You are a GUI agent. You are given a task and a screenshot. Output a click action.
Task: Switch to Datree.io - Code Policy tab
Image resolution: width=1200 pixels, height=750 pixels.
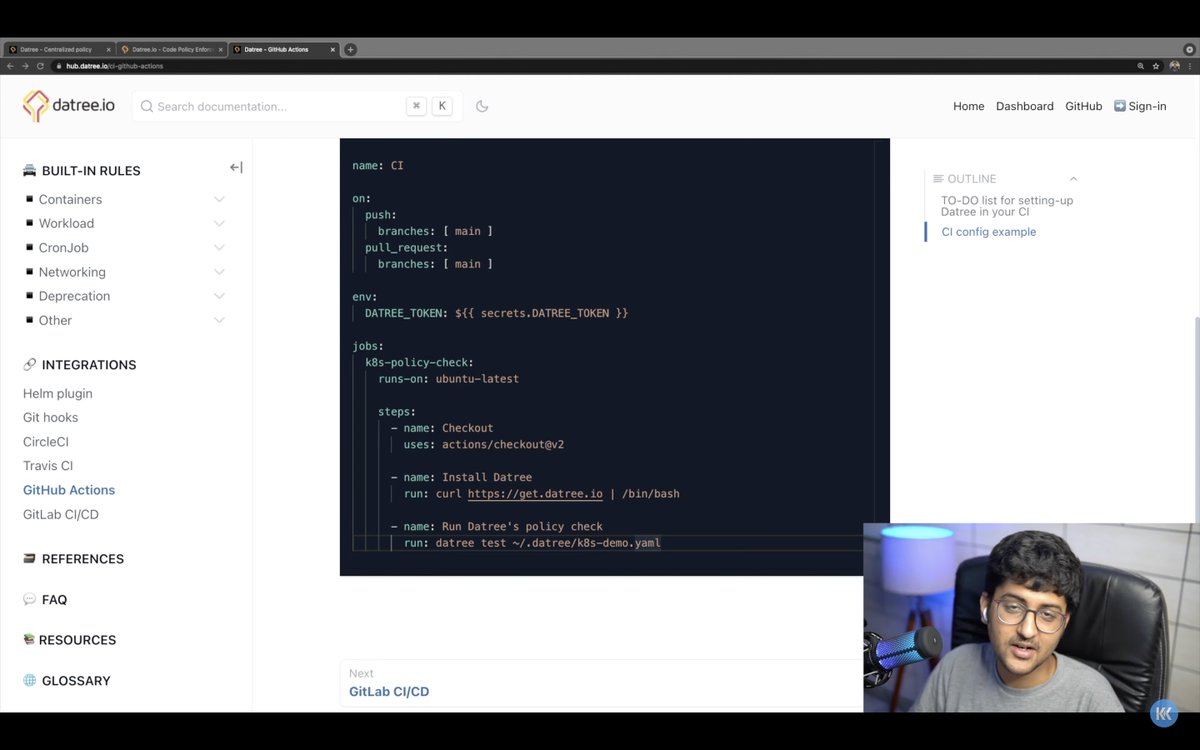click(x=173, y=49)
